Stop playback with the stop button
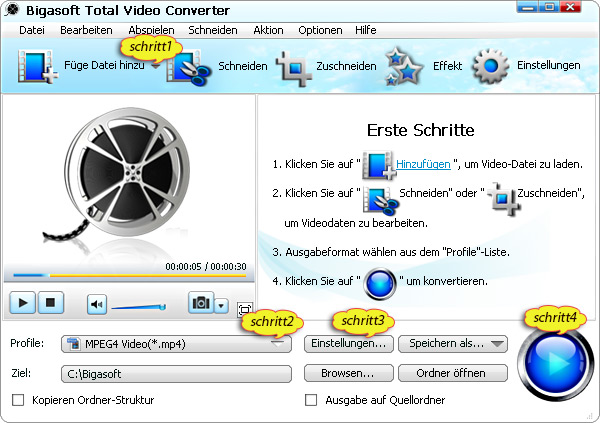This screenshot has height=423, width=600. pyautogui.click(x=51, y=303)
